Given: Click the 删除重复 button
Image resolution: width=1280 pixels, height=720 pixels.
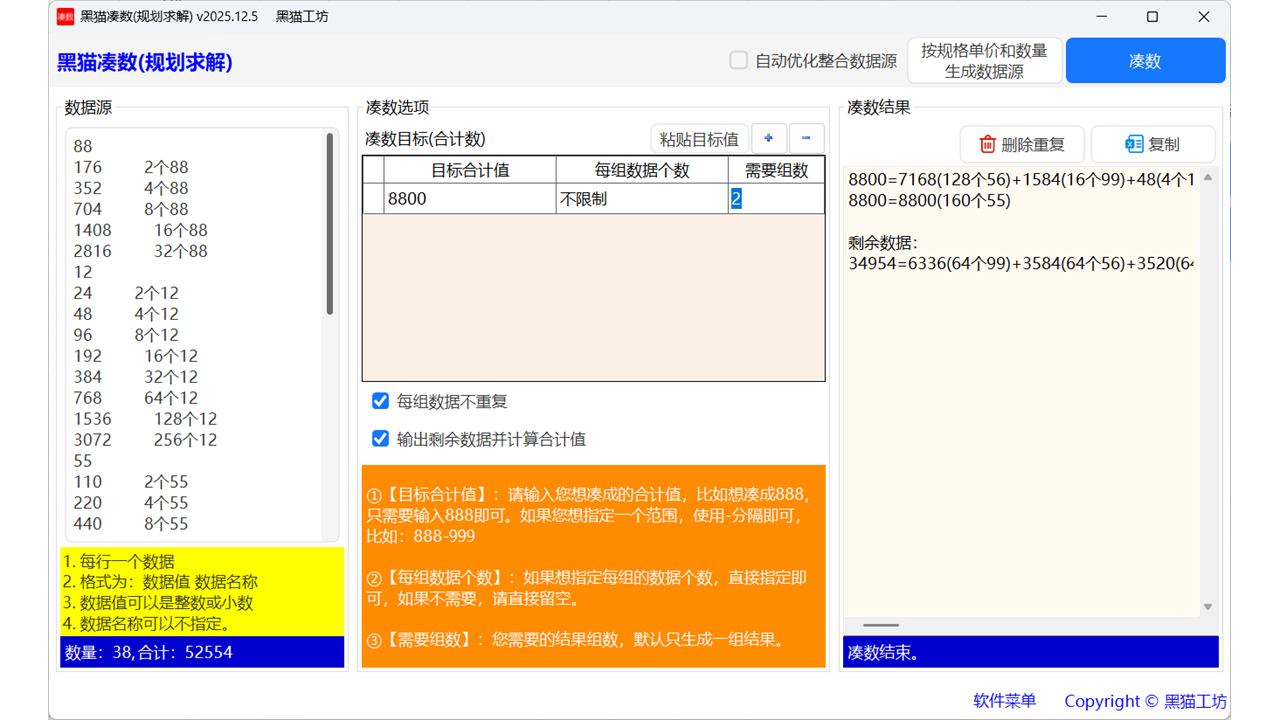Looking at the screenshot, I should click(x=1022, y=144).
